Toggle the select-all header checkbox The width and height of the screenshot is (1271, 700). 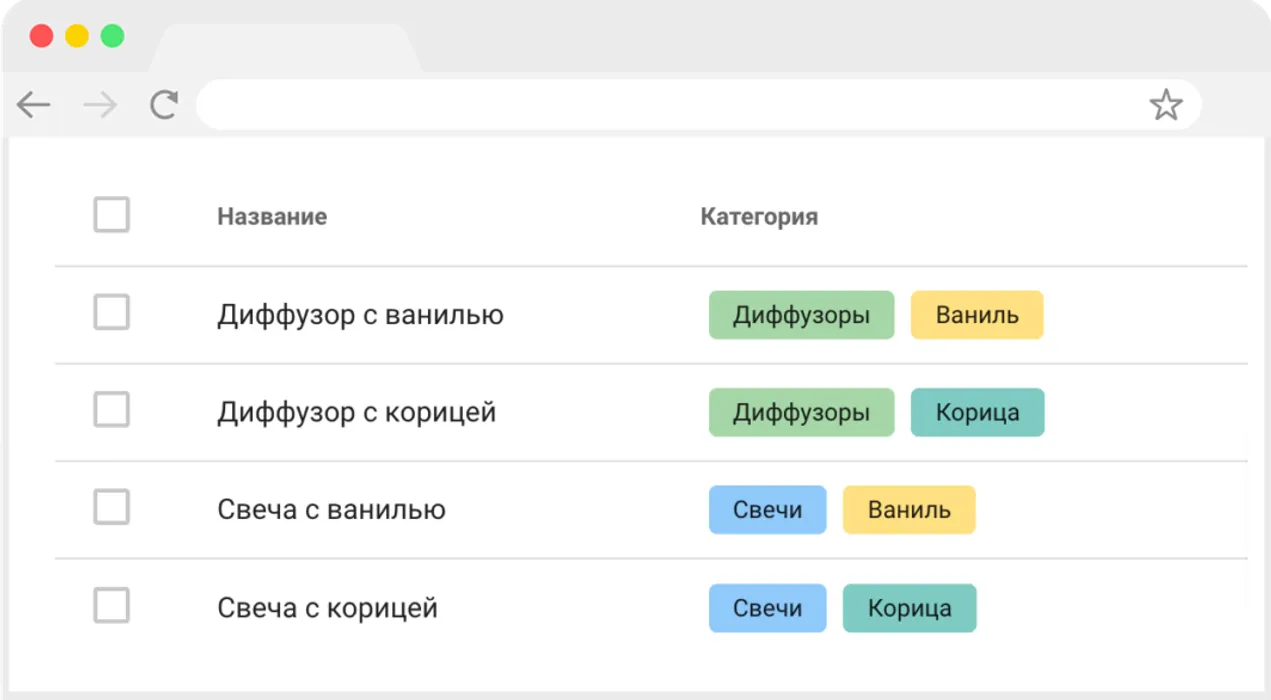coord(111,215)
